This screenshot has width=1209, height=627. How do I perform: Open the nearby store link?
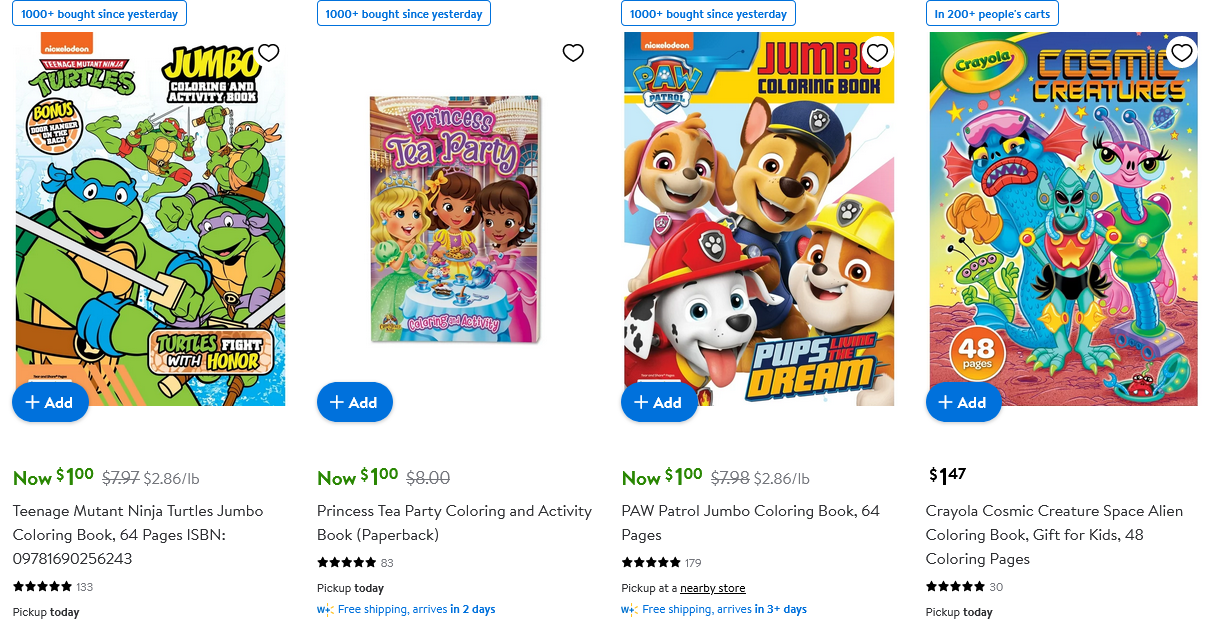click(x=712, y=588)
